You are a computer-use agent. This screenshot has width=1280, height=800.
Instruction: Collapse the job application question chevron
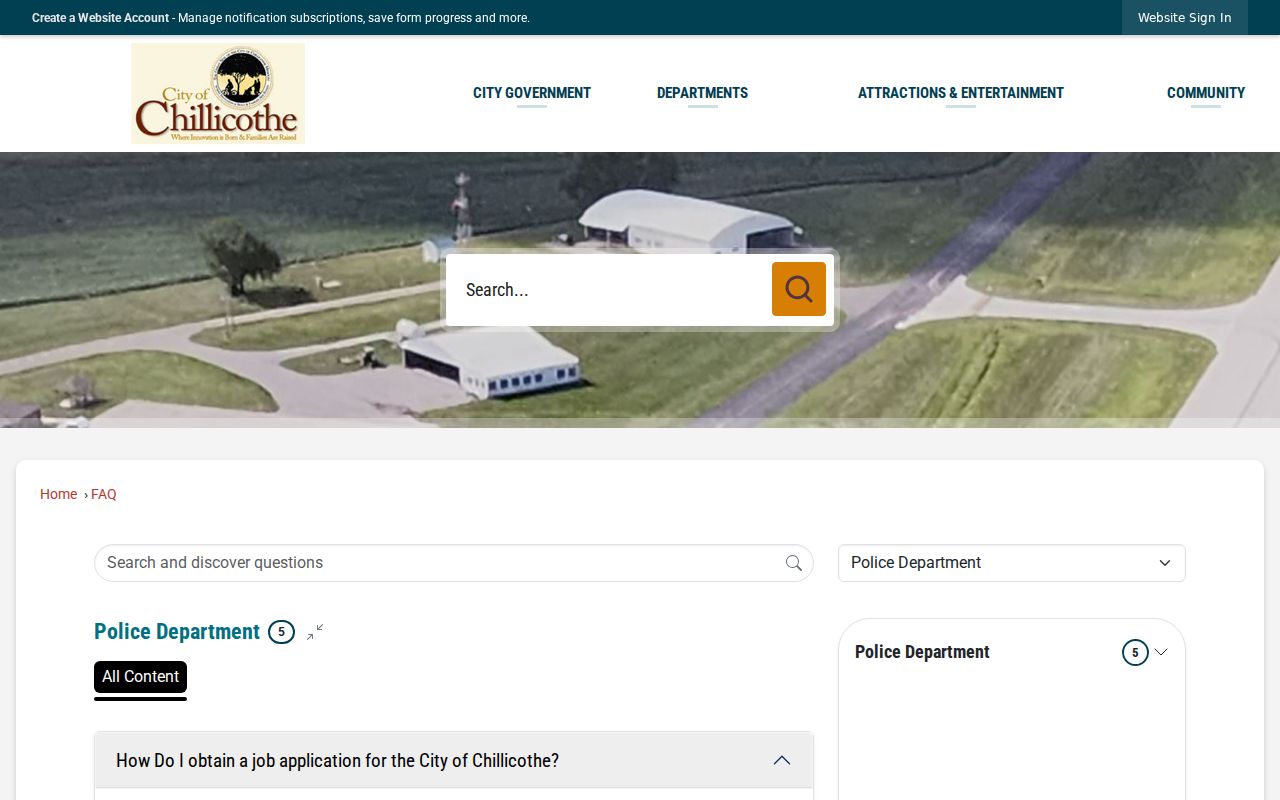(x=782, y=760)
